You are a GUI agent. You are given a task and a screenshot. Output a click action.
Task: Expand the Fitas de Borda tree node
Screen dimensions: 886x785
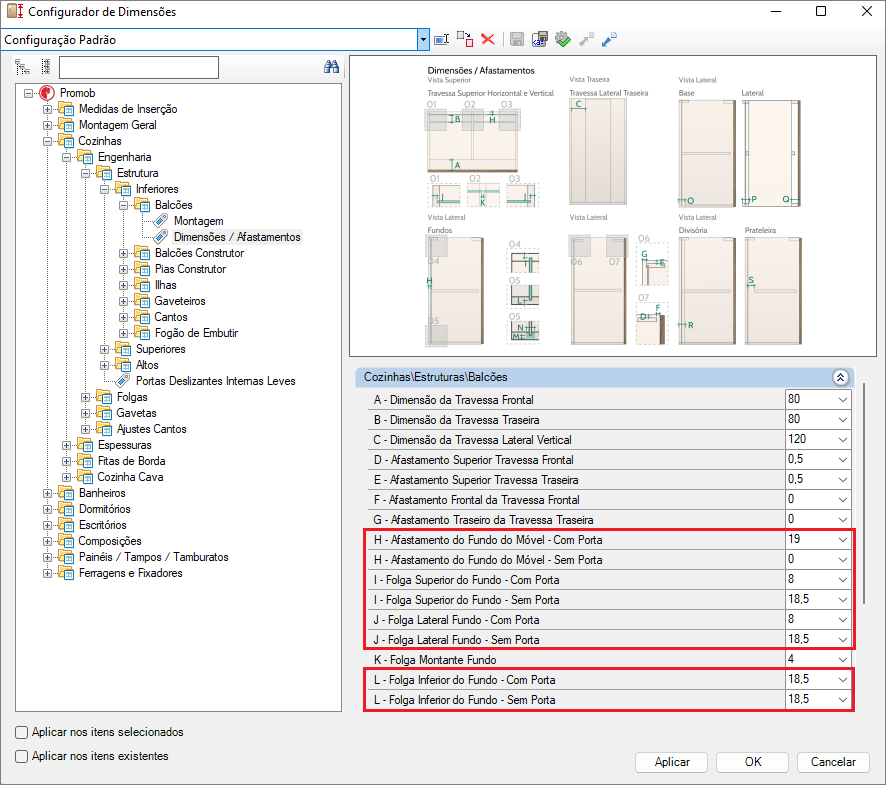click(x=67, y=461)
